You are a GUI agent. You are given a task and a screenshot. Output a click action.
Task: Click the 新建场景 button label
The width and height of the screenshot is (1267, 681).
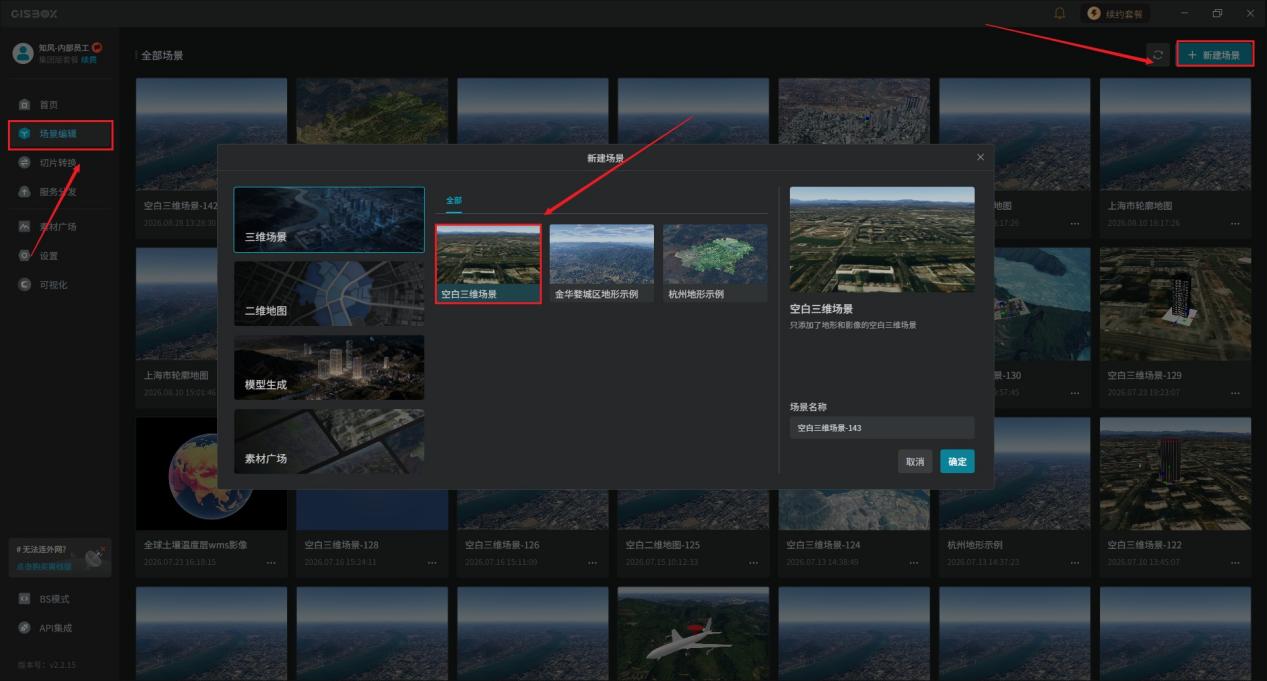tap(1222, 55)
